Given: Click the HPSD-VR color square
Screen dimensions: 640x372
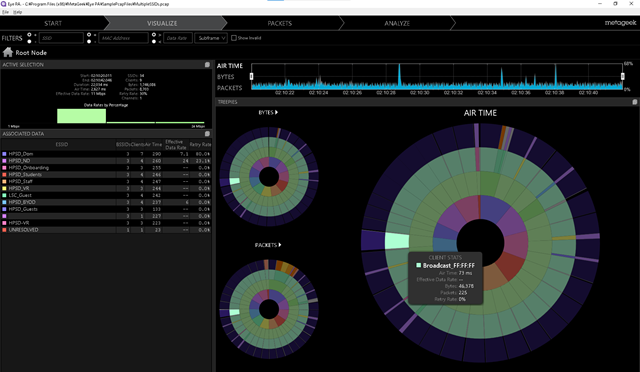Looking at the screenshot, I should [4, 223].
